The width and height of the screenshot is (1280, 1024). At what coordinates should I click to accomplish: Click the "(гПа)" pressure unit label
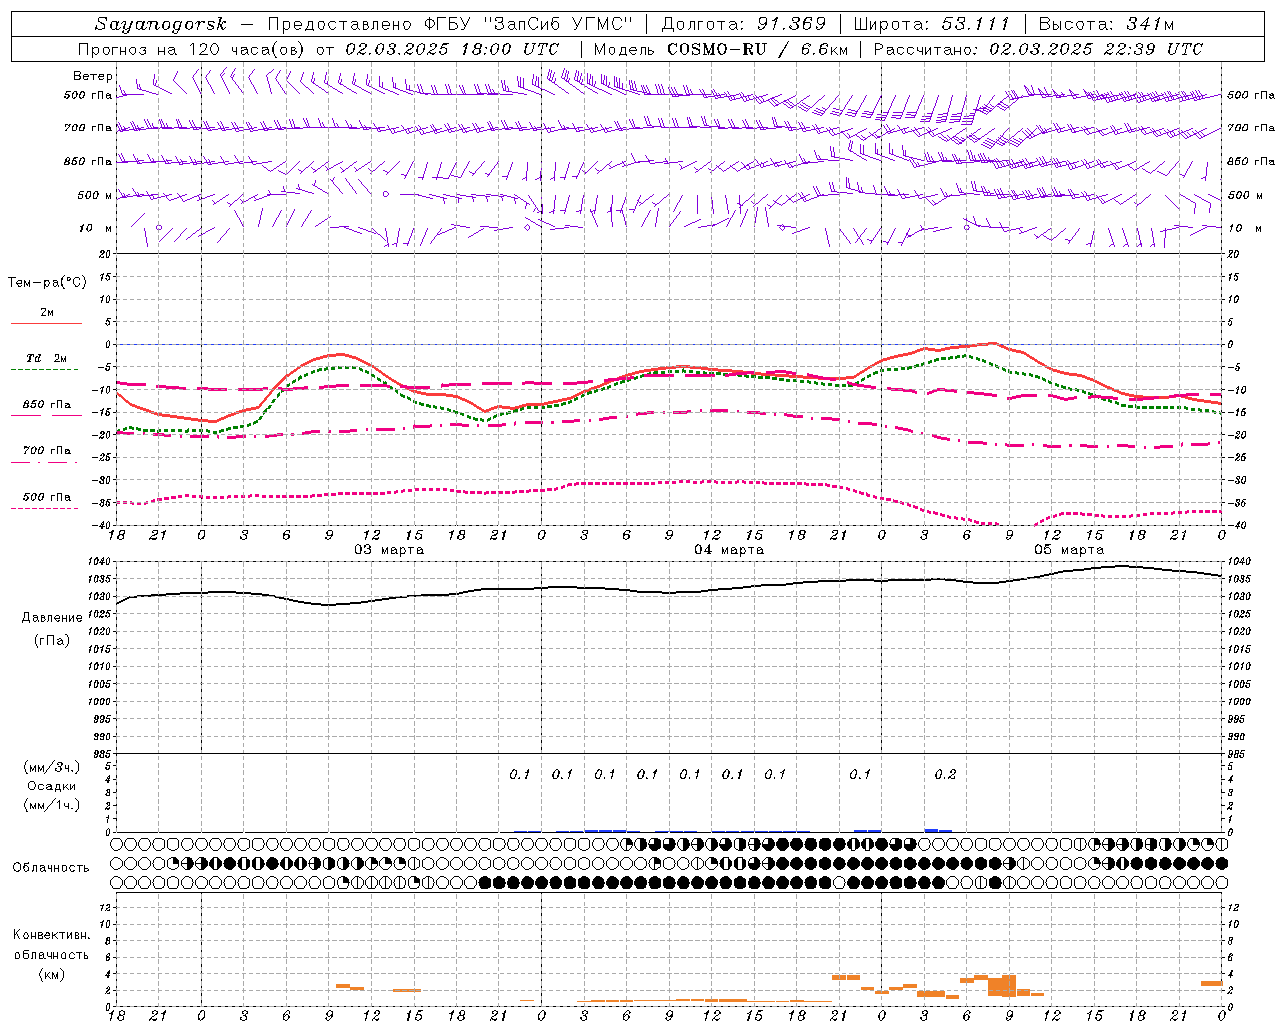click(52, 641)
